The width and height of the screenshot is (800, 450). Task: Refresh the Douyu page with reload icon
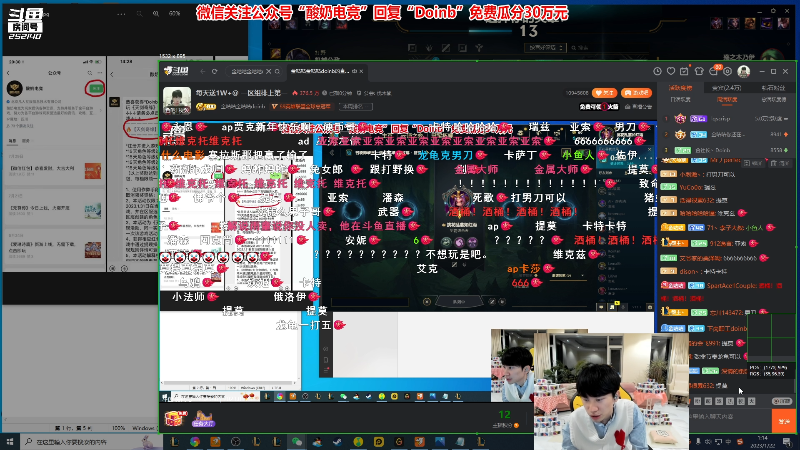[215, 71]
